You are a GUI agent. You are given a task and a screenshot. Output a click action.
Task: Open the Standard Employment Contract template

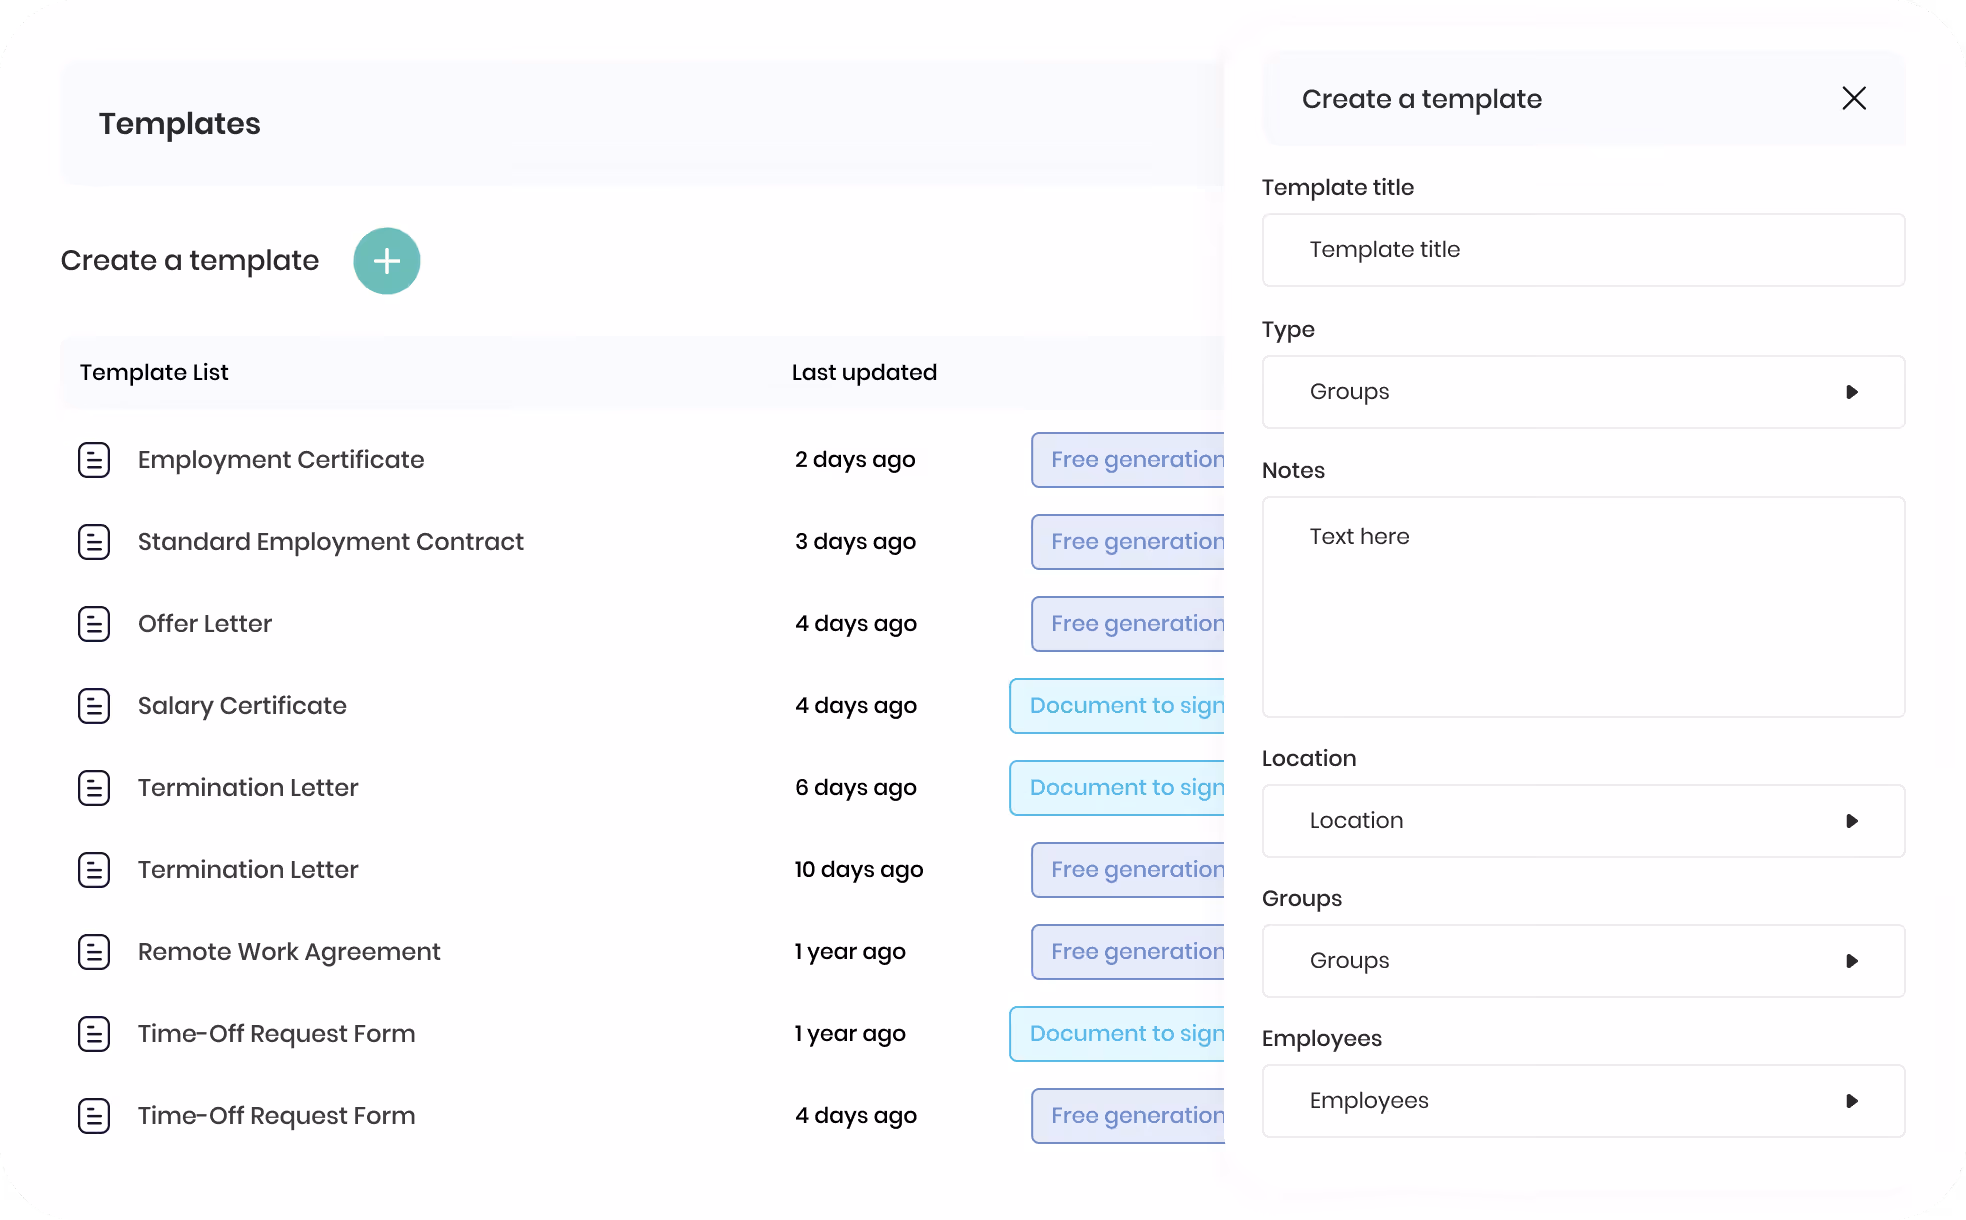(x=331, y=542)
